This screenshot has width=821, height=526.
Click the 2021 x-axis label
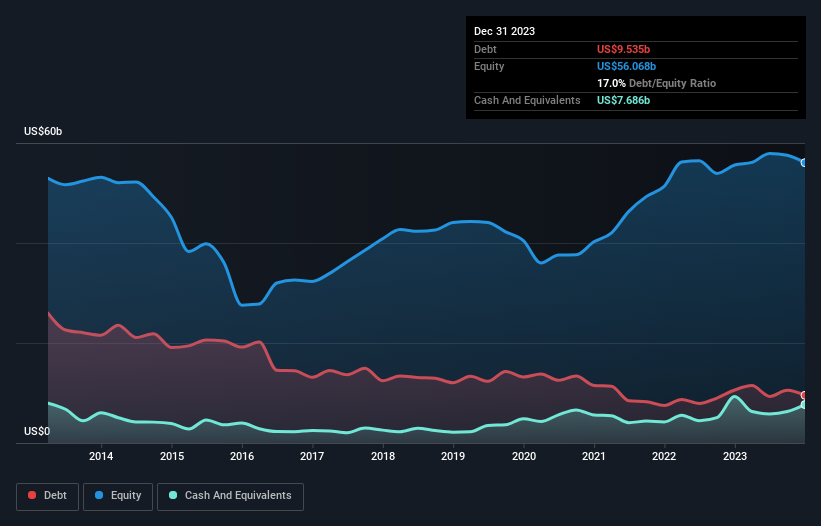[594, 456]
